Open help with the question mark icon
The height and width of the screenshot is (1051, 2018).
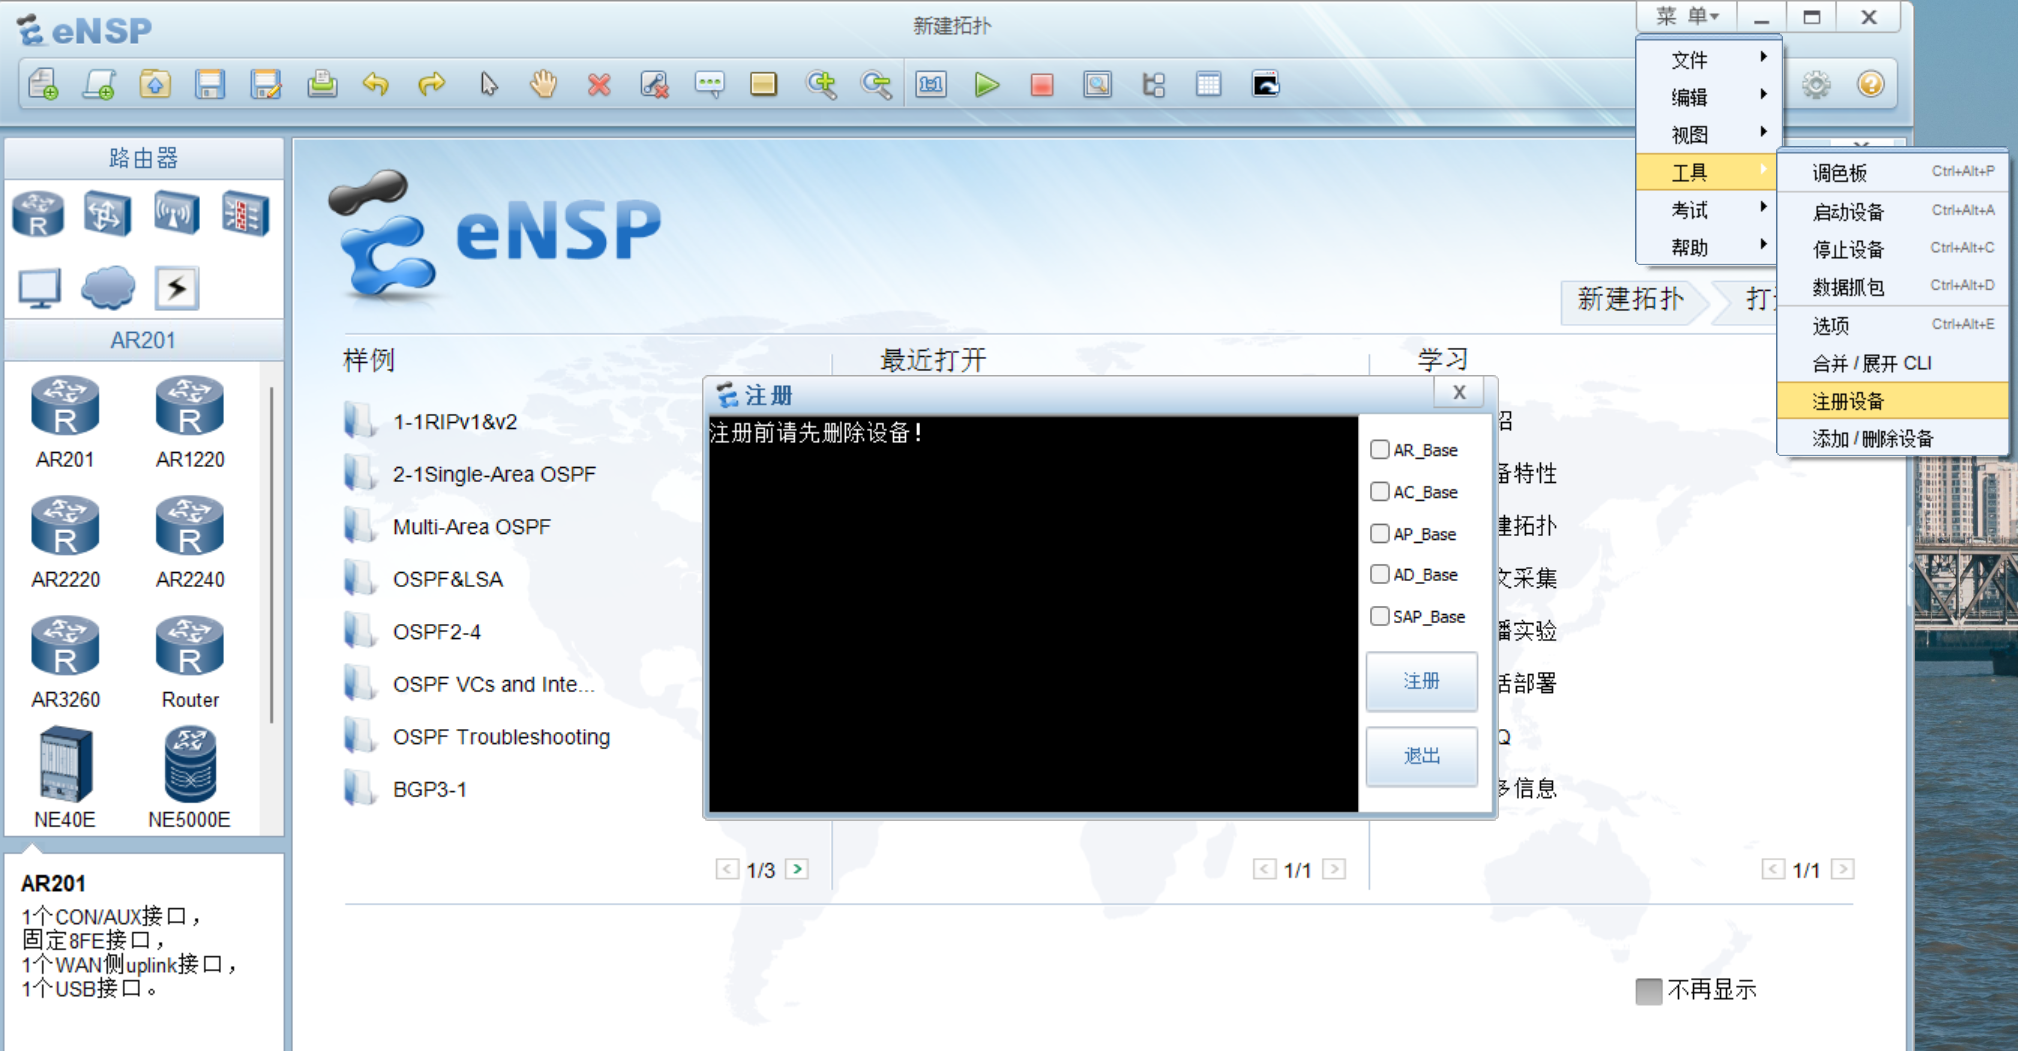(1871, 85)
